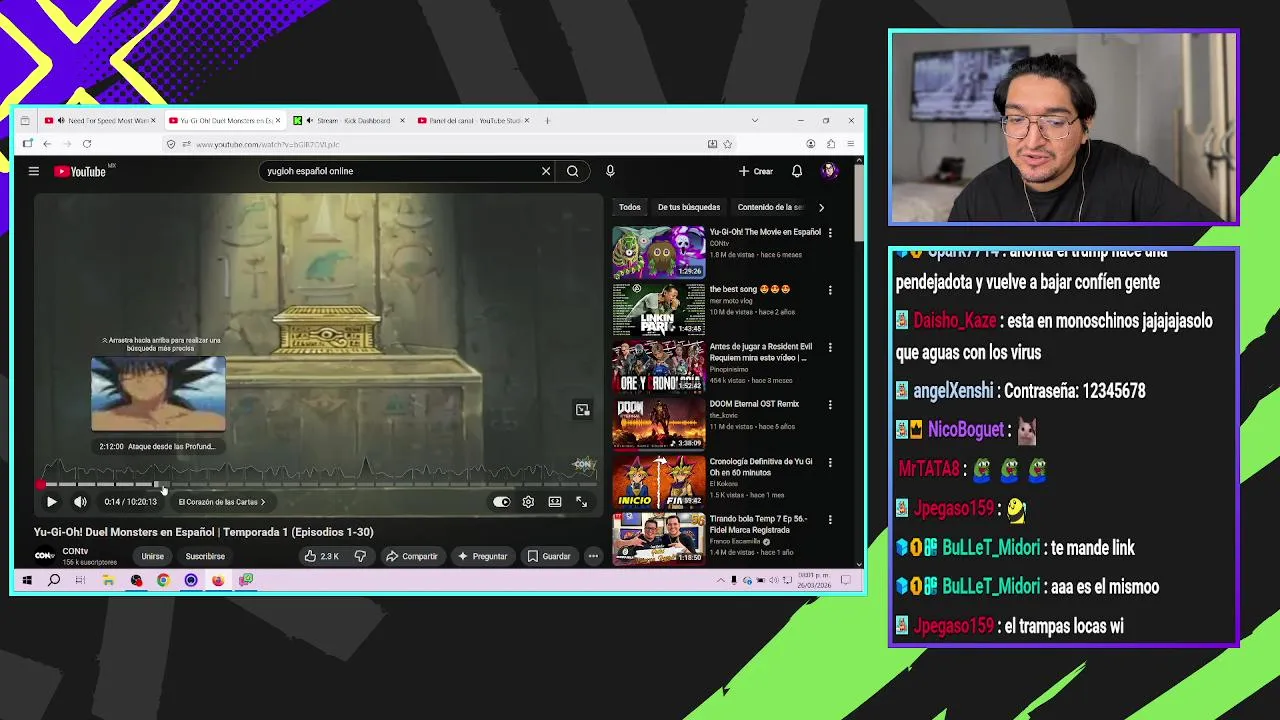
Task: Save video with Guardar
Action: click(x=549, y=556)
